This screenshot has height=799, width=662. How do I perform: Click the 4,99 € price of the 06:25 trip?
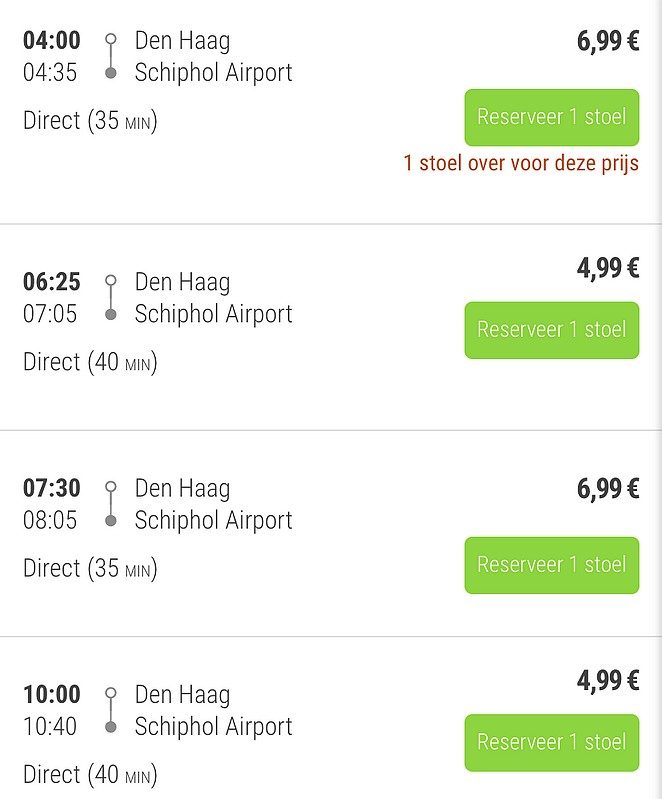pos(608,268)
